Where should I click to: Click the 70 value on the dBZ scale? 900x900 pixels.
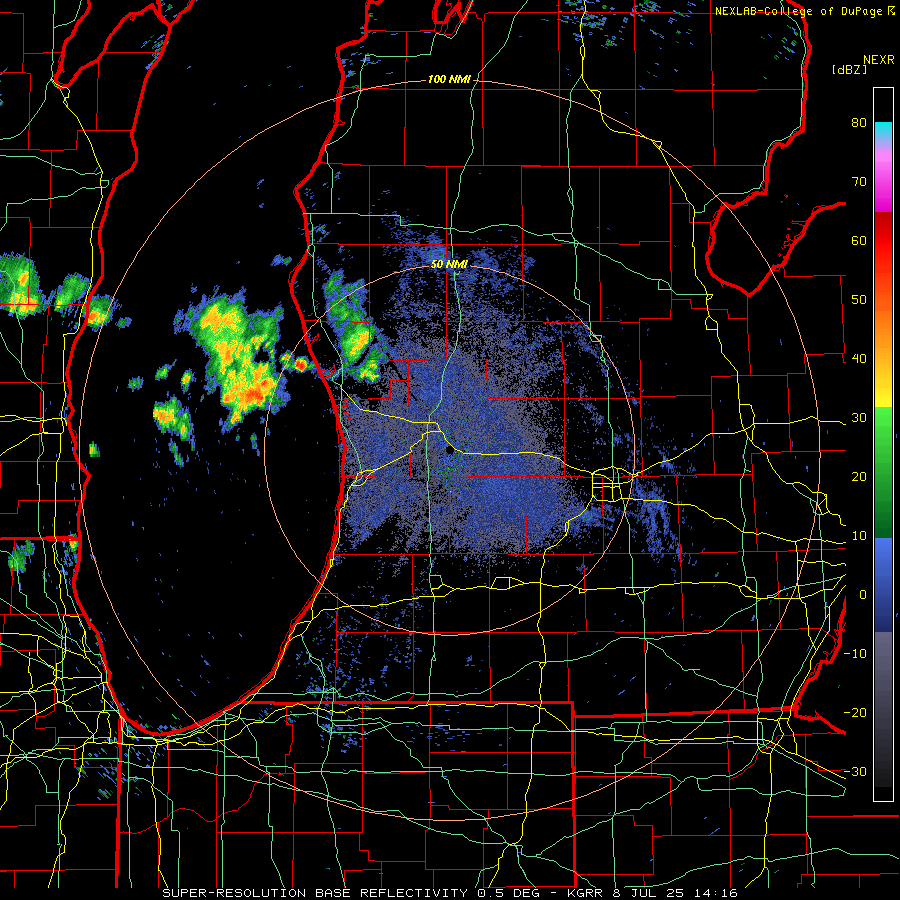859,181
